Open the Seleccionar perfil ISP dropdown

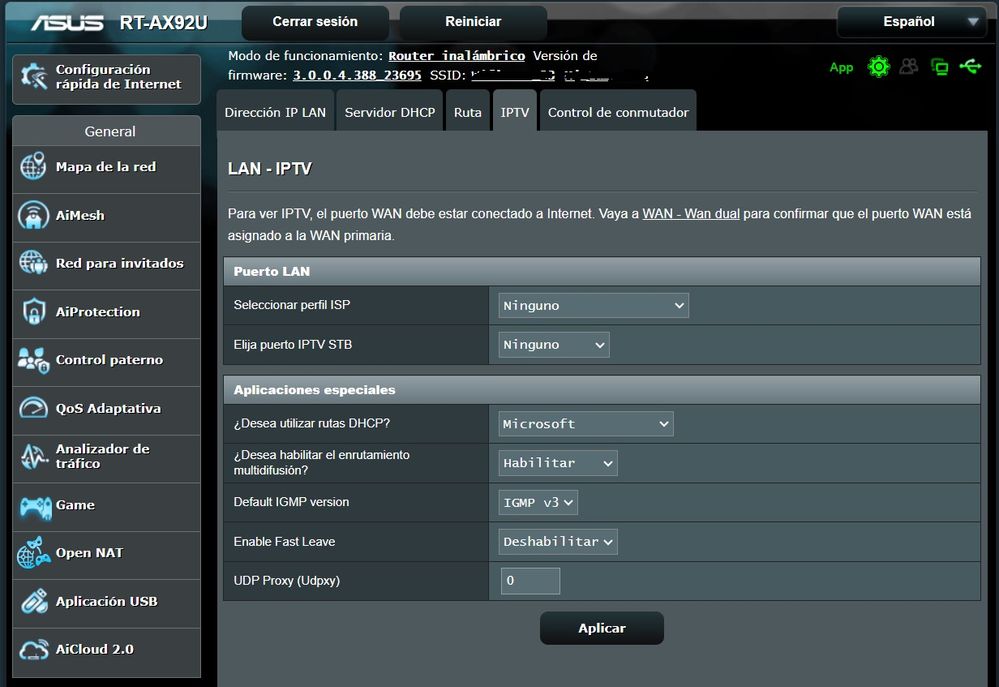(x=592, y=305)
